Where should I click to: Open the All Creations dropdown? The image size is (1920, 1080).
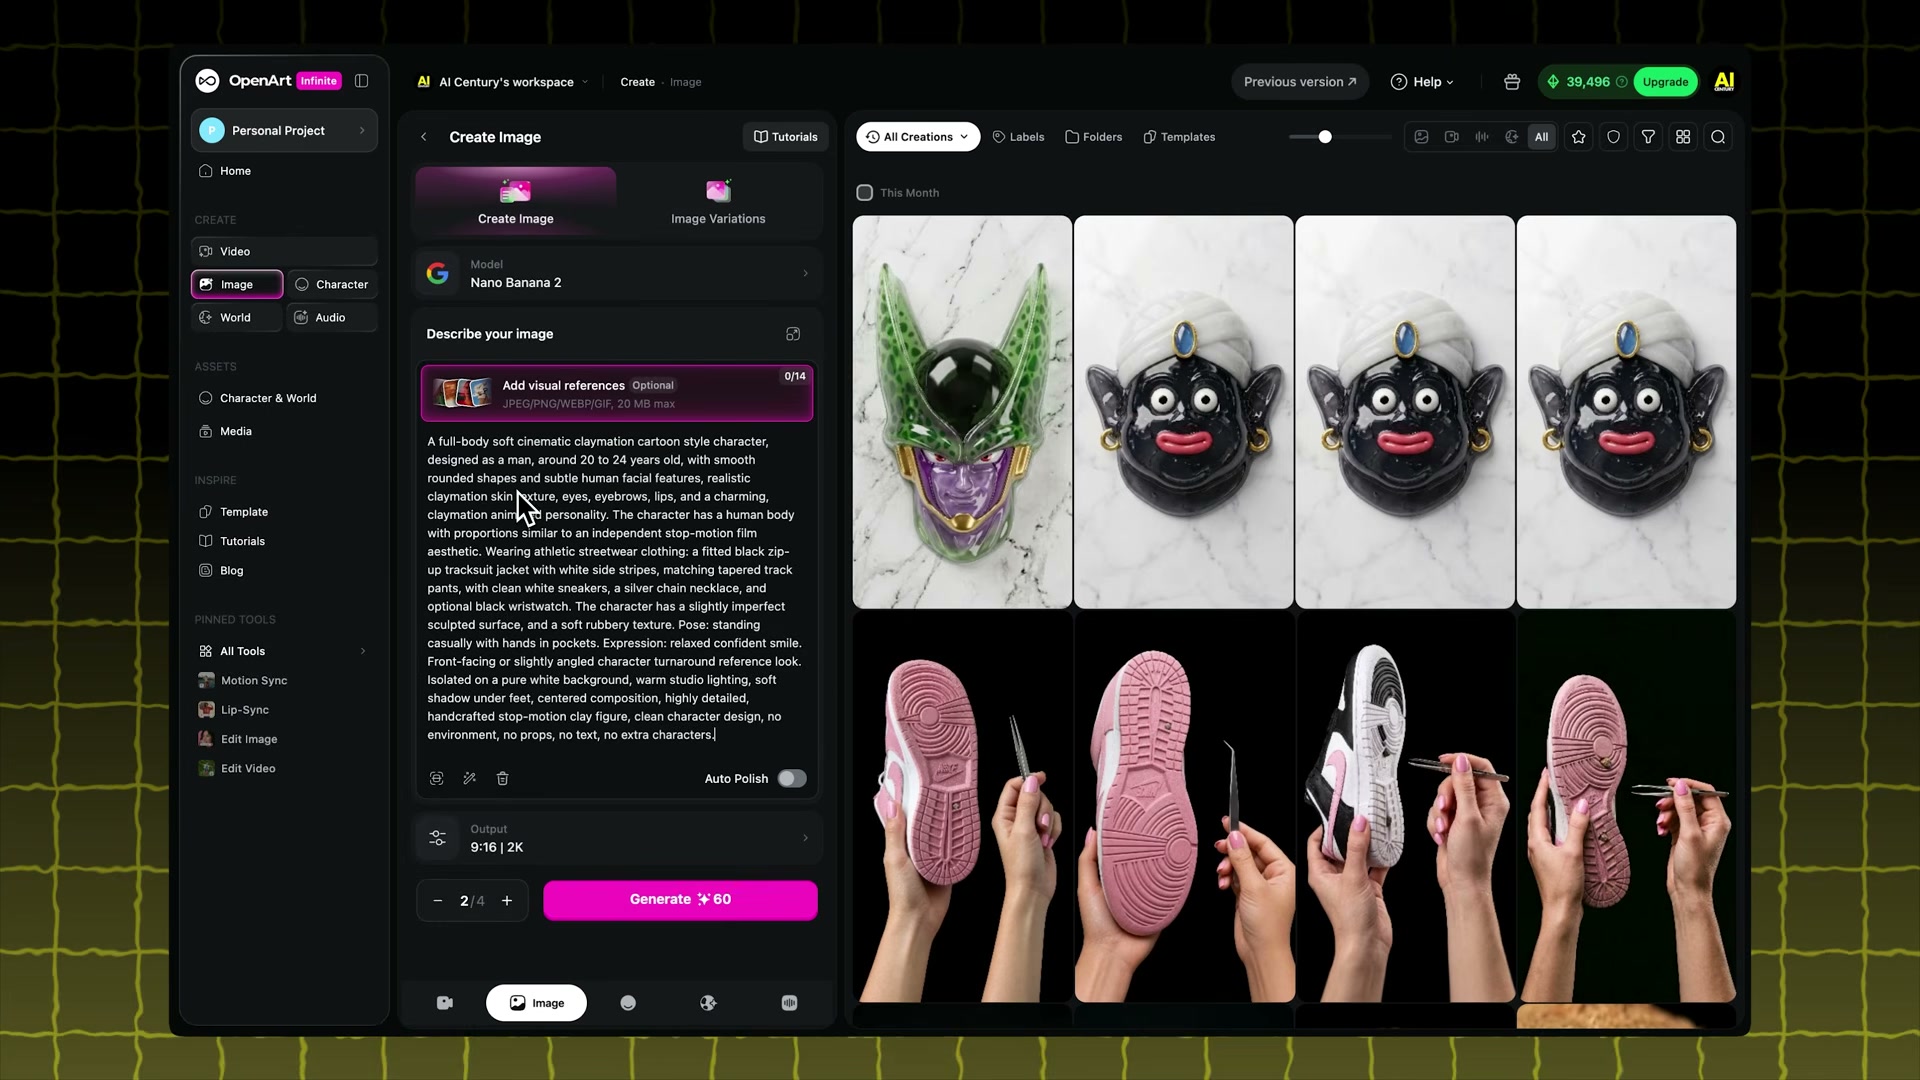(x=918, y=137)
